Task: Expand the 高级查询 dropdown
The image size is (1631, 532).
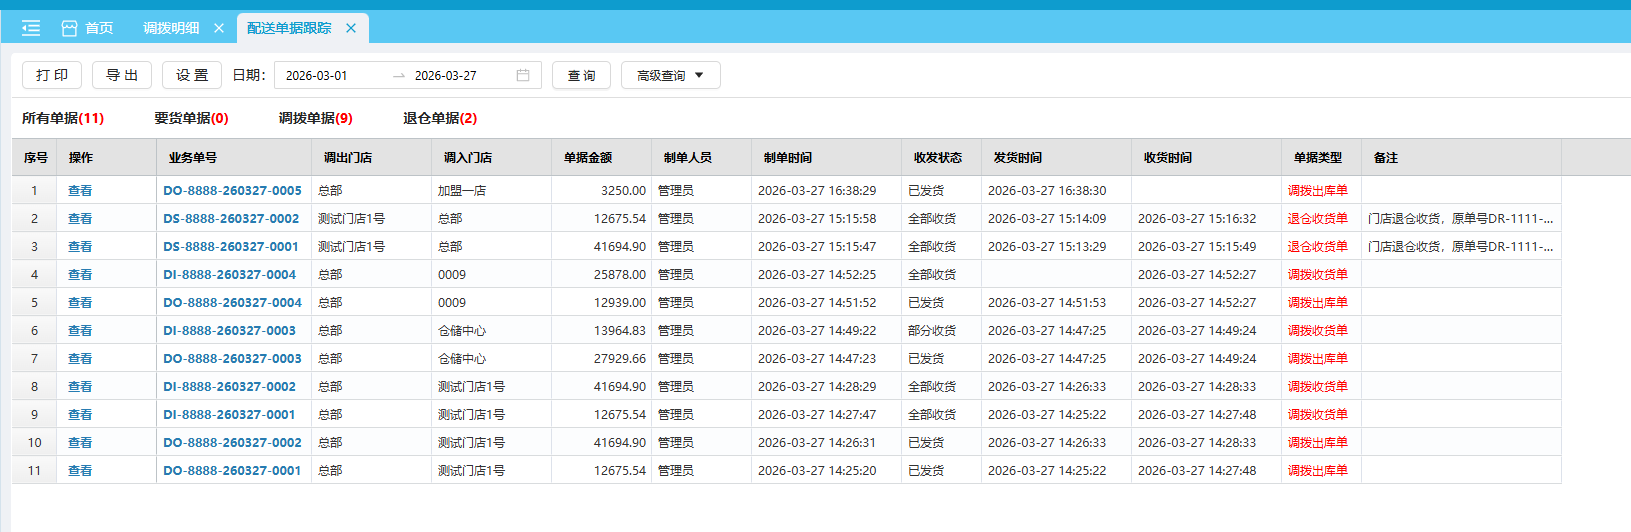Action: pyautogui.click(x=670, y=75)
